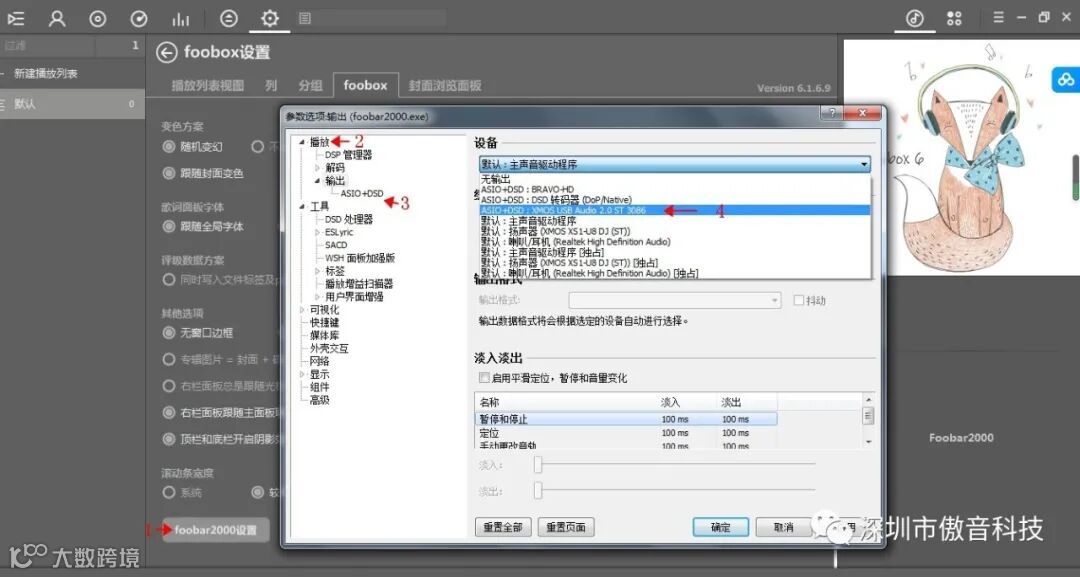Click the 取消 cancel button
Image resolution: width=1080 pixels, height=577 pixels.
tap(784, 527)
